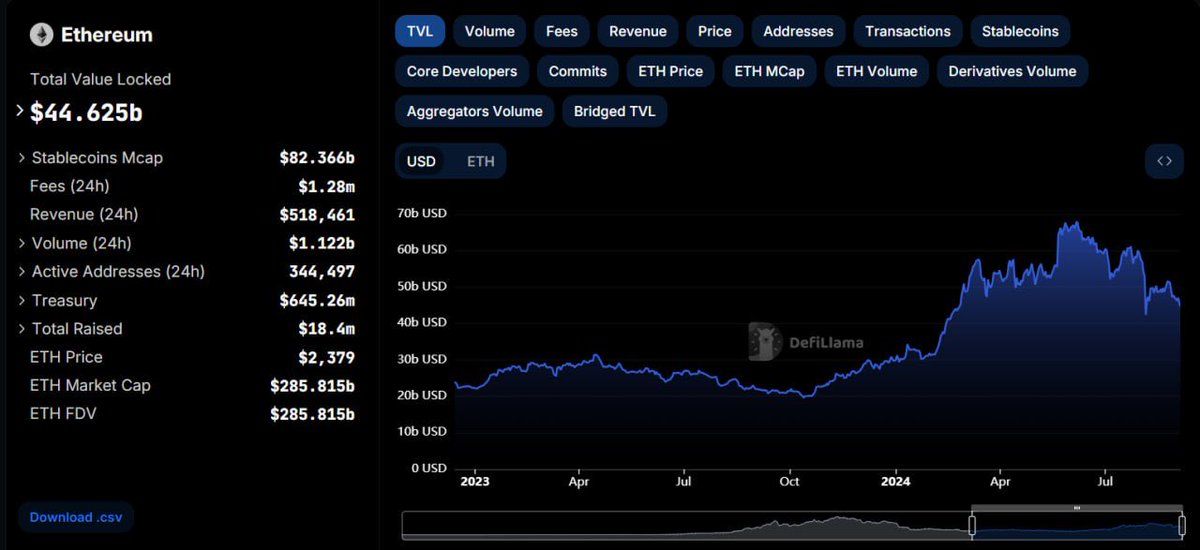Screen dimensions: 1200x550
Task: Enable the ETH MCap chart series
Action: coord(769,71)
